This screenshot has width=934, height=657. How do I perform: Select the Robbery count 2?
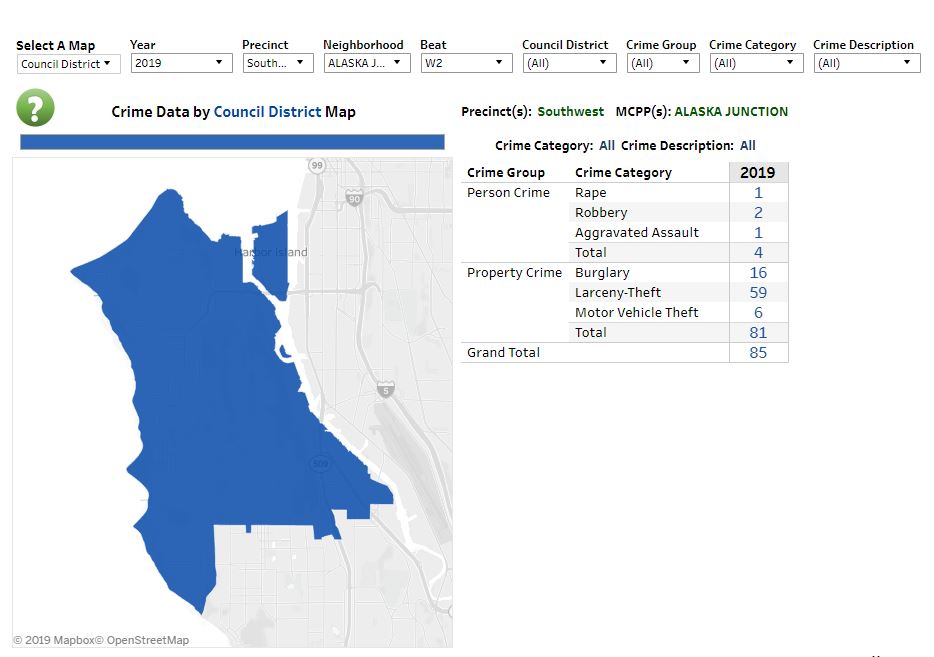(758, 213)
